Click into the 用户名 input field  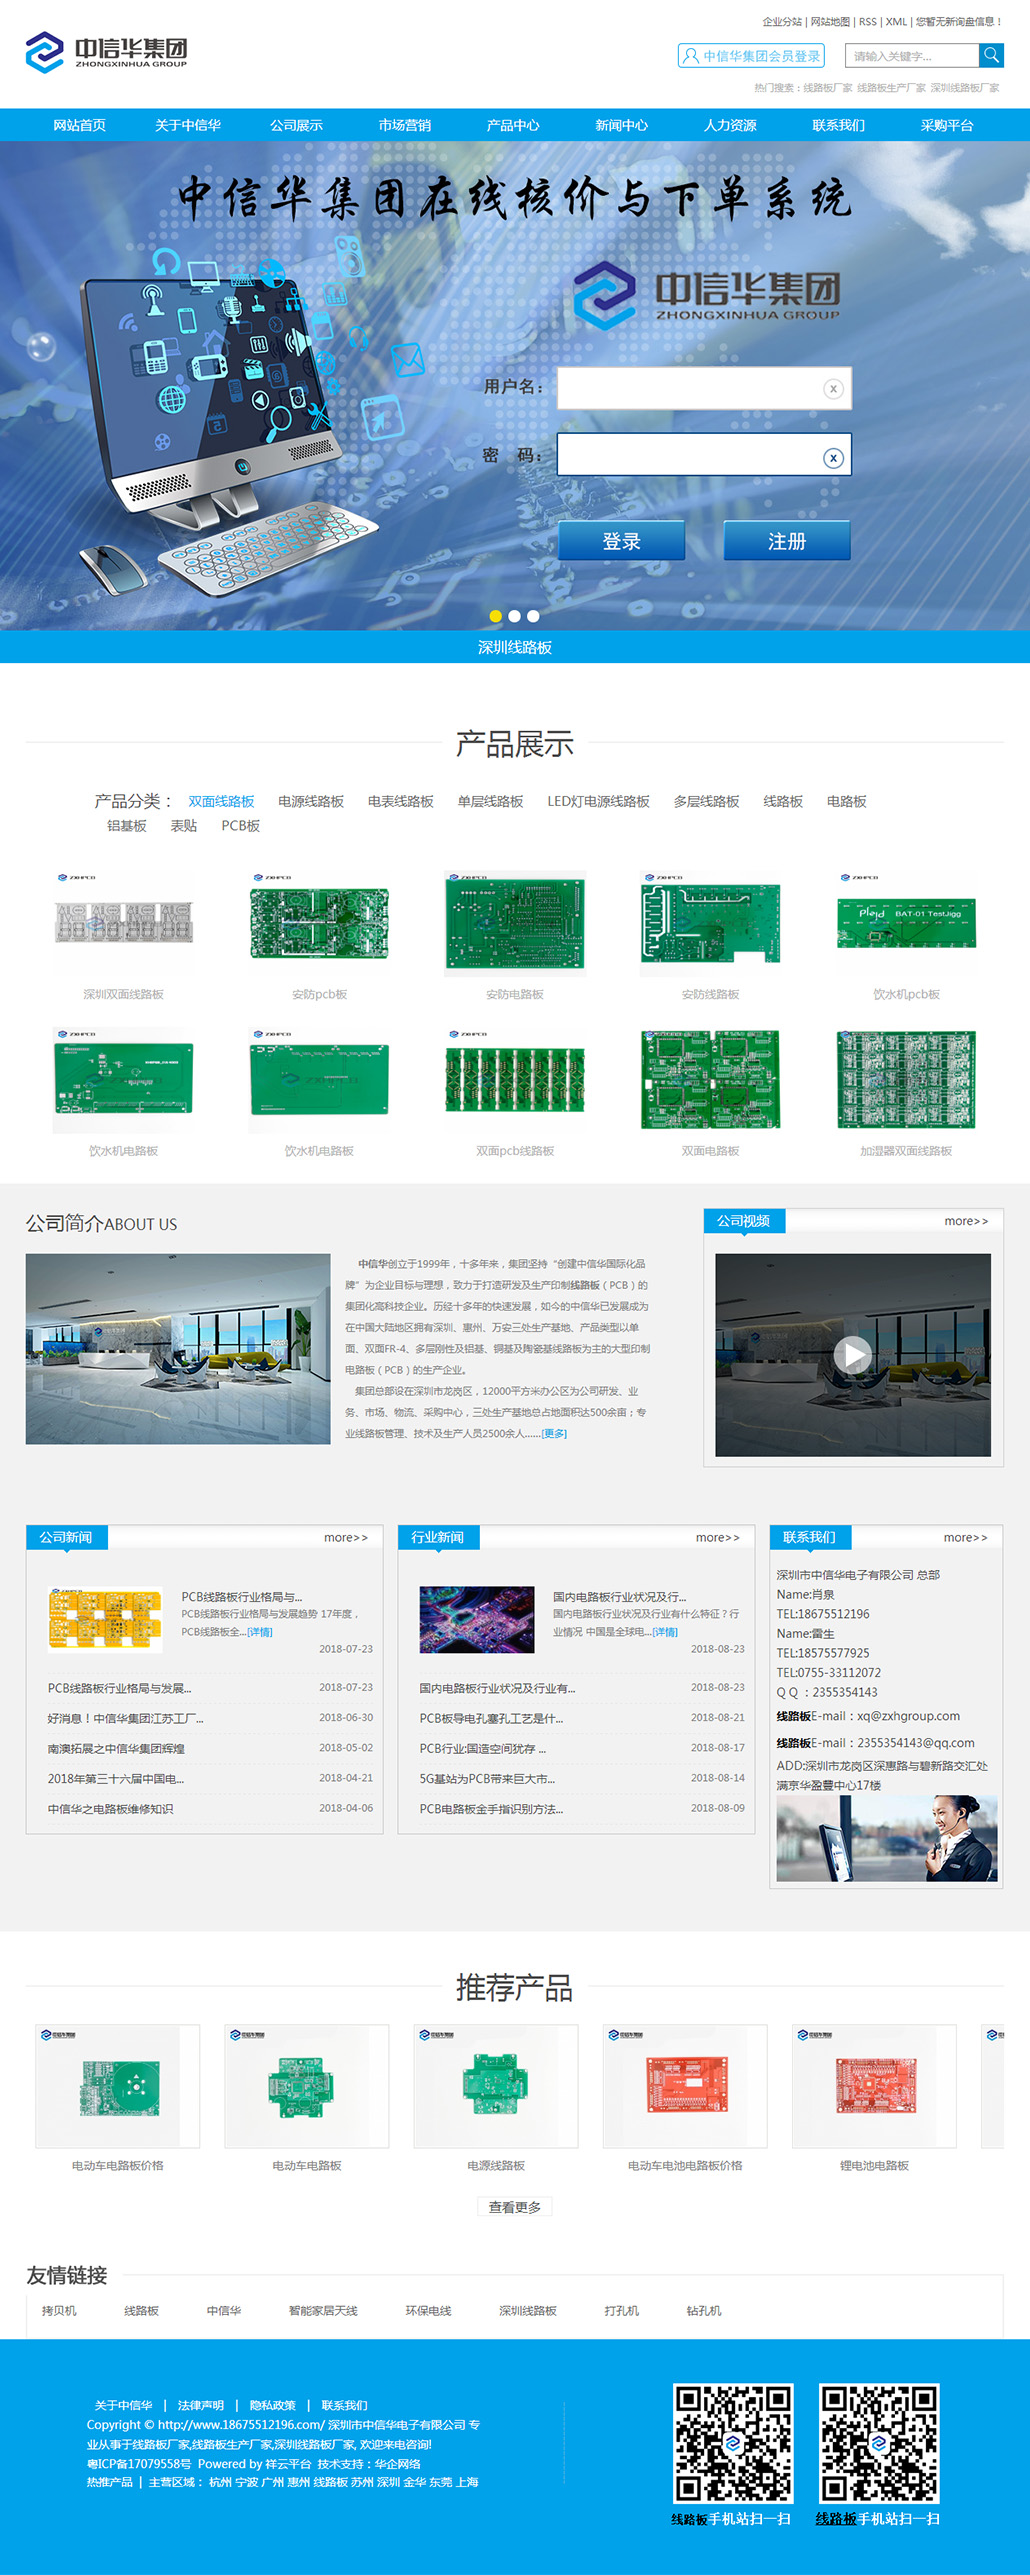pos(704,388)
